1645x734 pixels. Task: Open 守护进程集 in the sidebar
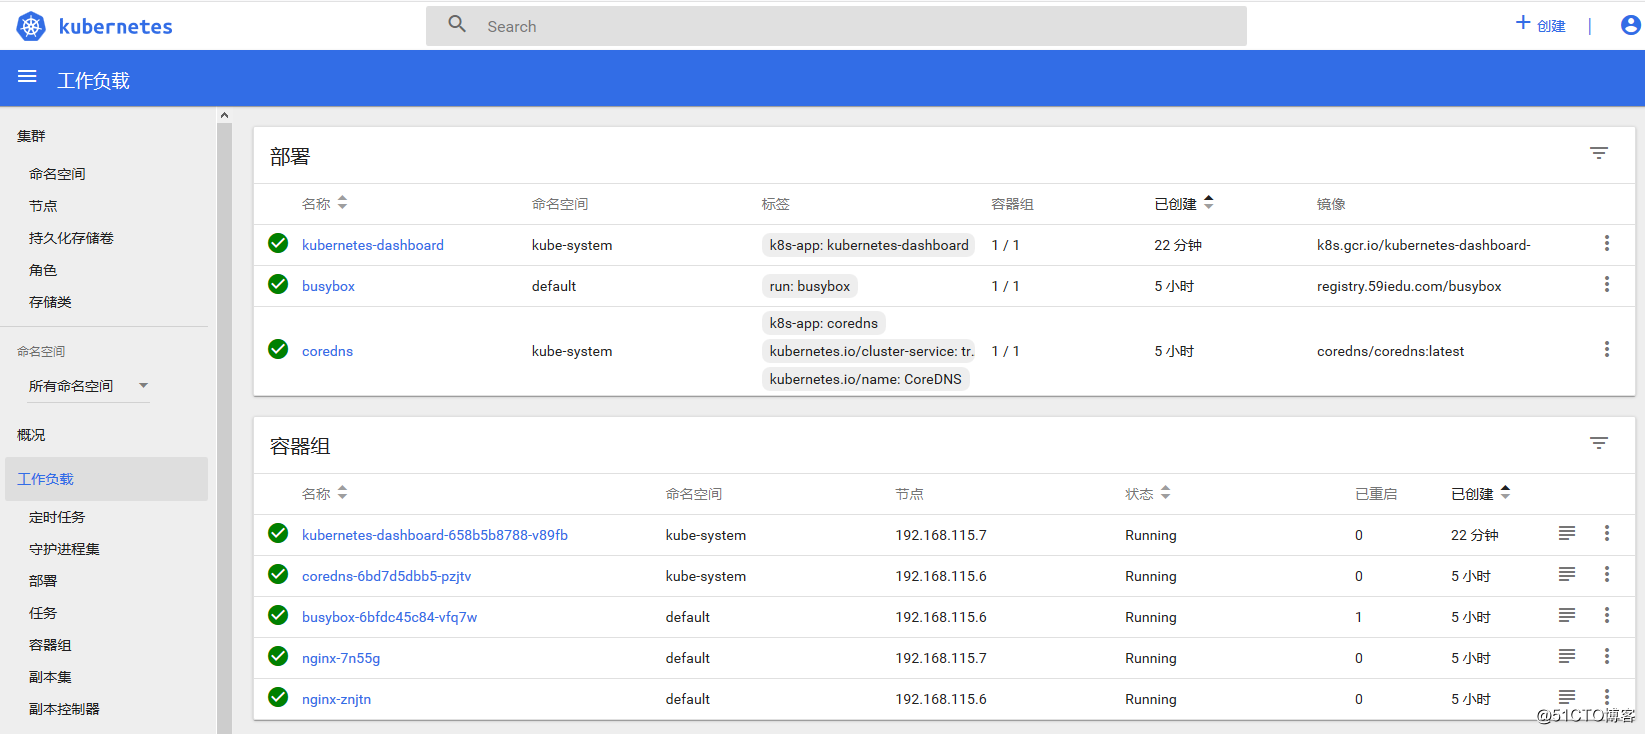[64, 549]
